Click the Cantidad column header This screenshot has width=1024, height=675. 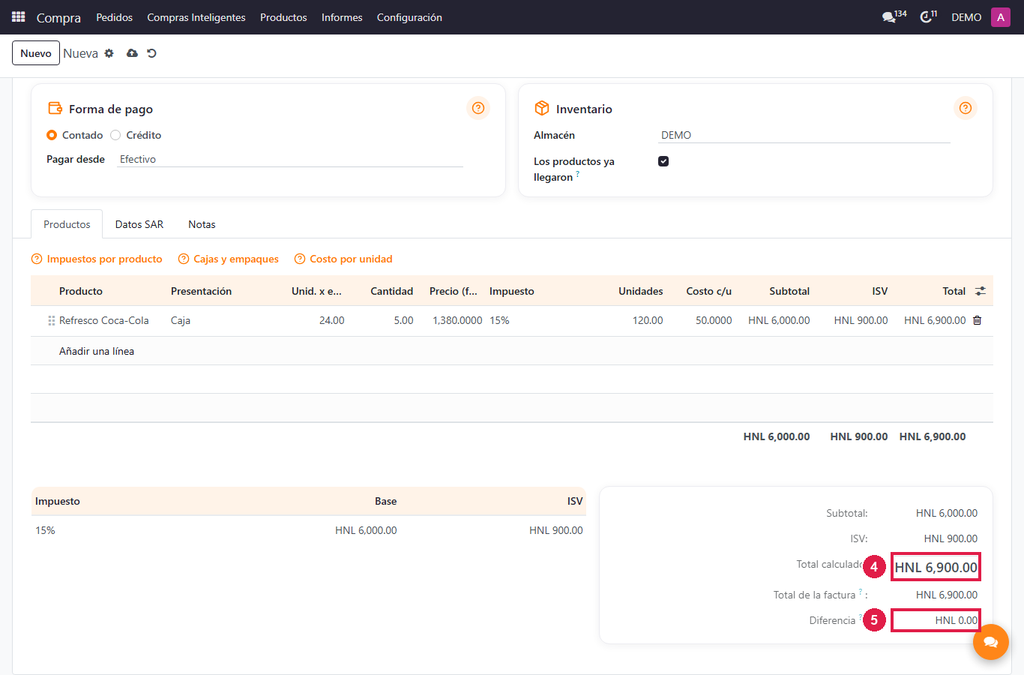coord(392,291)
